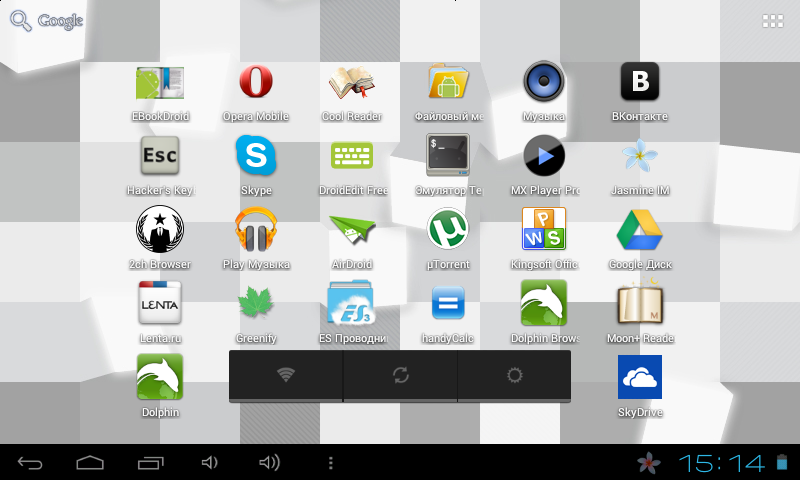Open the 15:14 clock panel
Viewport: 800px width, 480px height.
721,463
